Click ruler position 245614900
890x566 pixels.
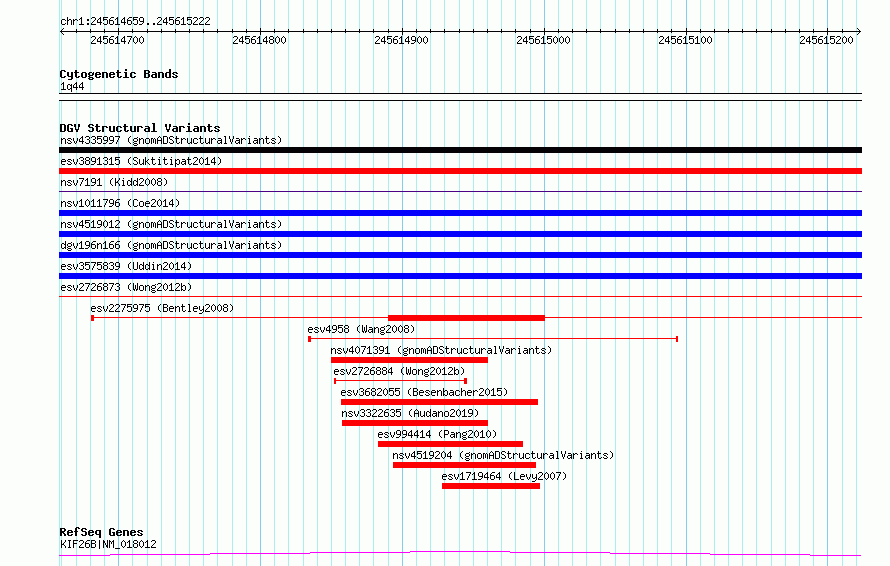tap(401, 40)
